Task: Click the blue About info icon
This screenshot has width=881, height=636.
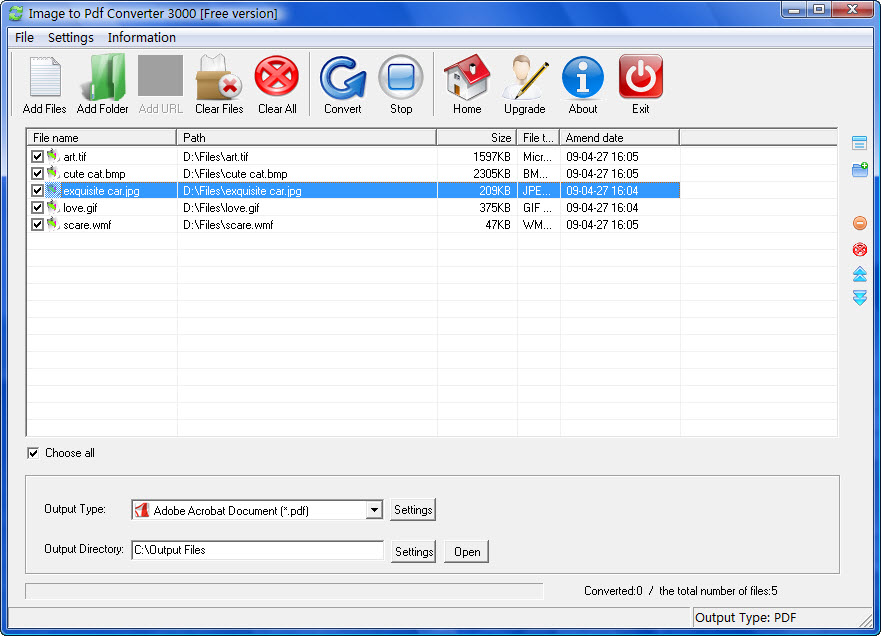Action: 583,78
